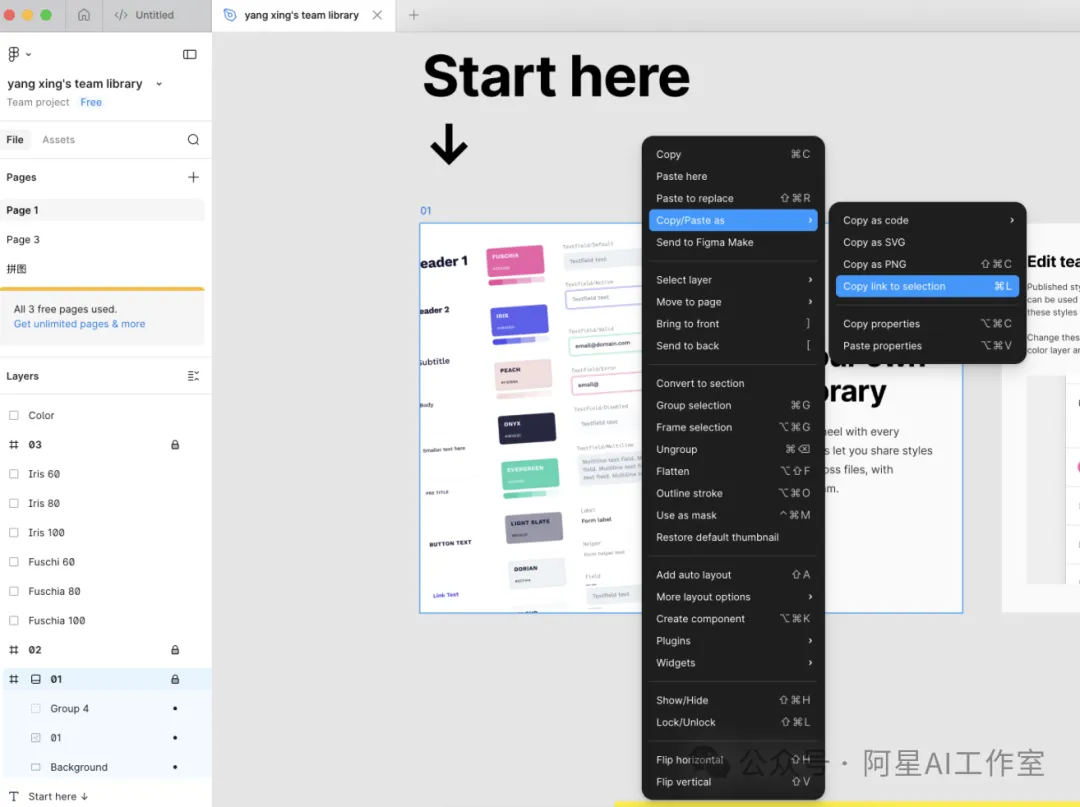The image size is (1080, 807).
Task: Unlock layer 03 via lock icon
Action: [x=175, y=445]
